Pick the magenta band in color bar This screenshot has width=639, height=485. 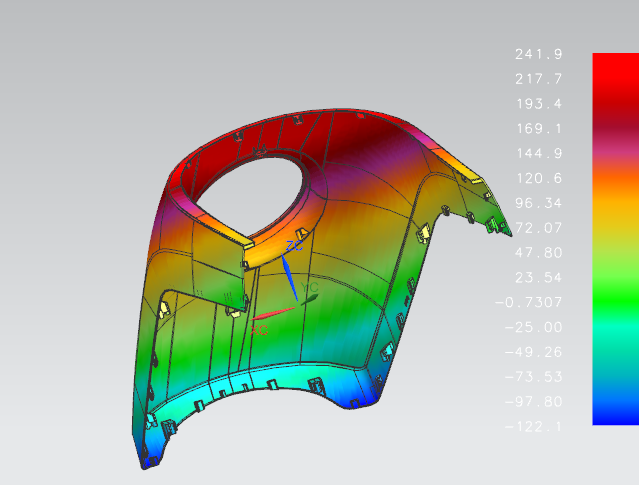pyautogui.click(x=615, y=150)
